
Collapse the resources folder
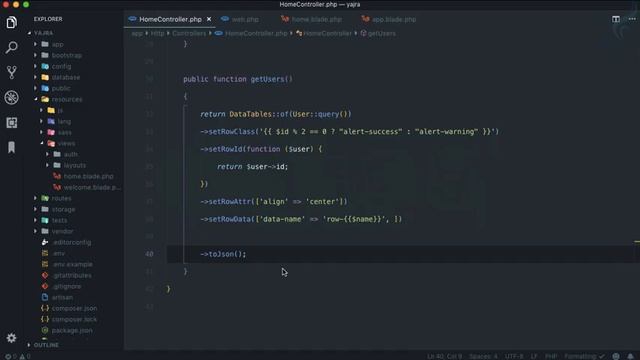tap(58, 99)
